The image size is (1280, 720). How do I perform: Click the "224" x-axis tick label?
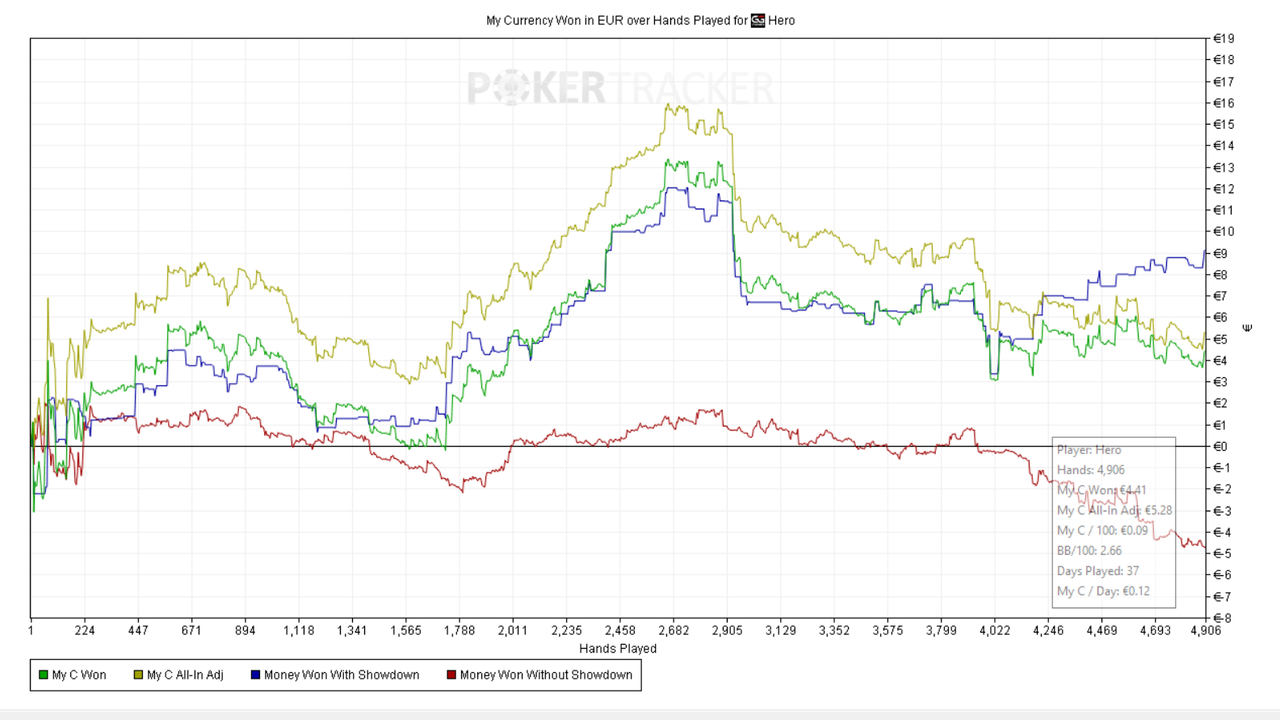[x=85, y=631]
